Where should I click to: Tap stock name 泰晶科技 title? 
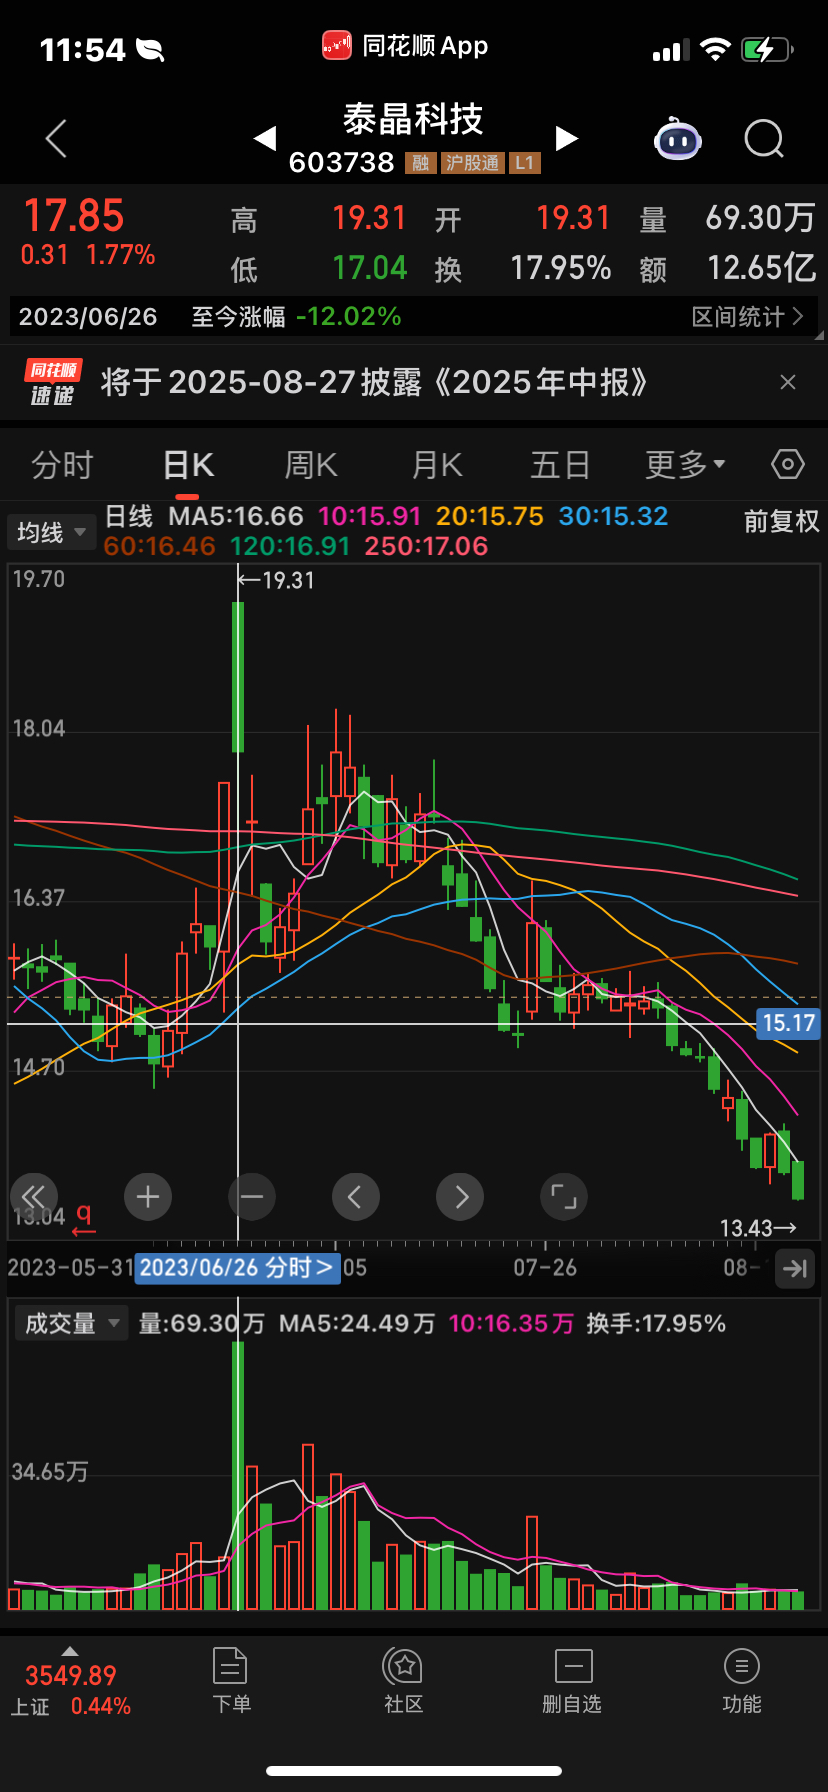pos(413,119)
